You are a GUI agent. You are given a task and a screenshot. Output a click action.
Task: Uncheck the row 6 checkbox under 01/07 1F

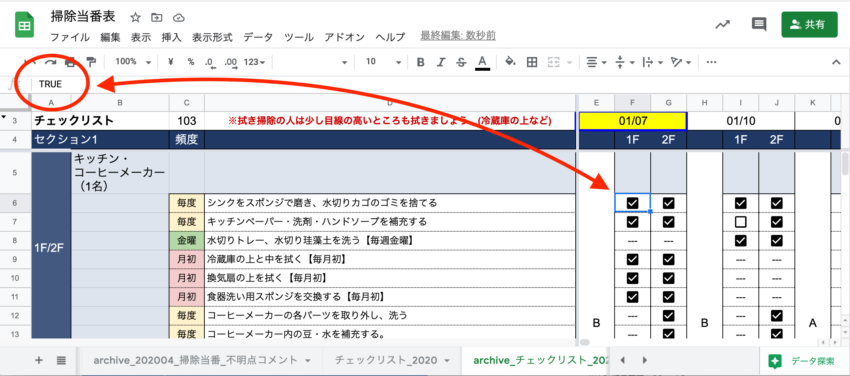632,203
